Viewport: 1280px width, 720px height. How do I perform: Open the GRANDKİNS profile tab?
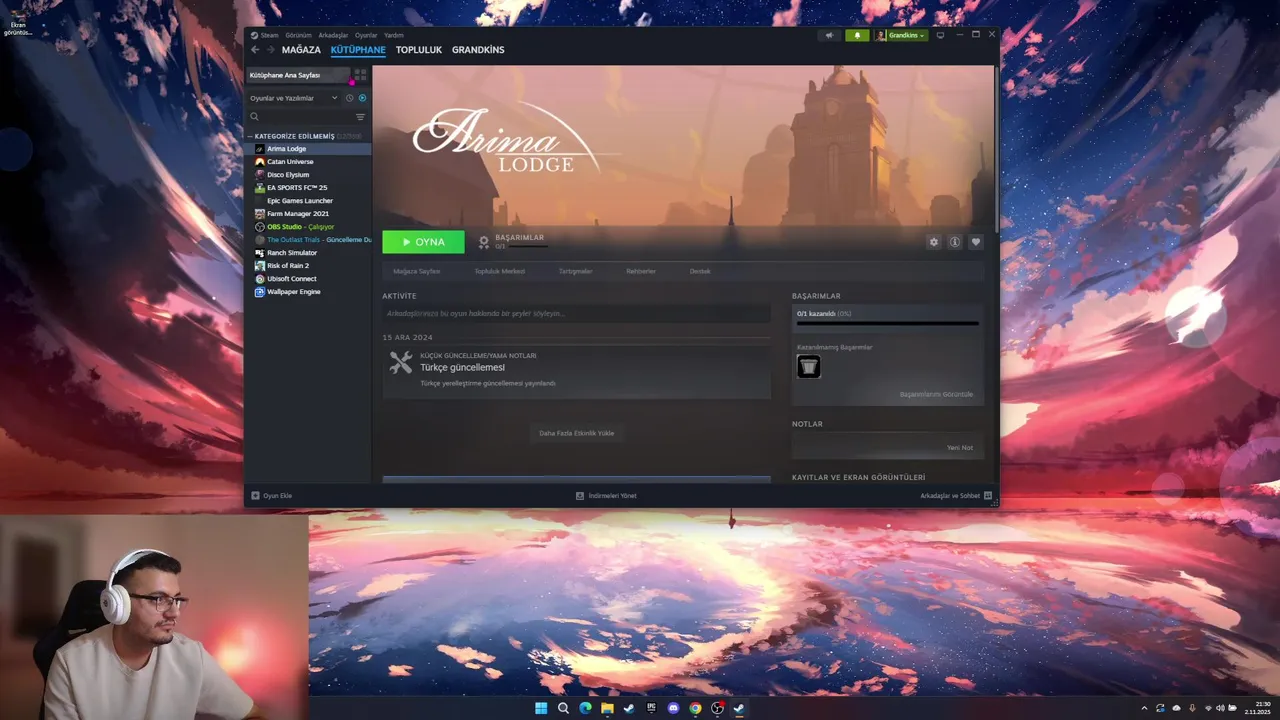478,50
